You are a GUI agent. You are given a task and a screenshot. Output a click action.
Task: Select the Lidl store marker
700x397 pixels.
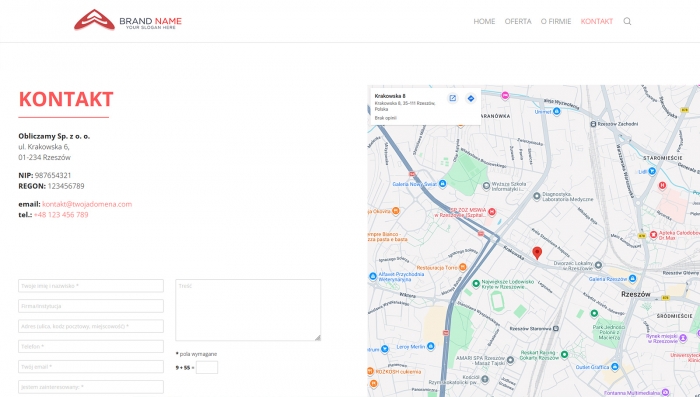pyautogui.click(x=652, y=171)
